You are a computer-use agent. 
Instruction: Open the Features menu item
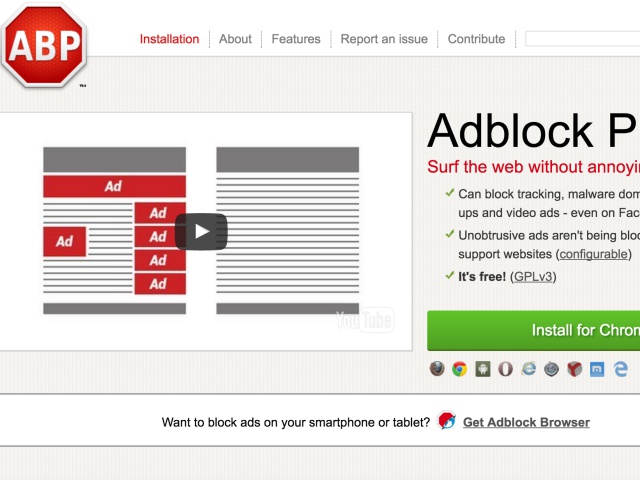pyautogui.click(x=296, y=39)
